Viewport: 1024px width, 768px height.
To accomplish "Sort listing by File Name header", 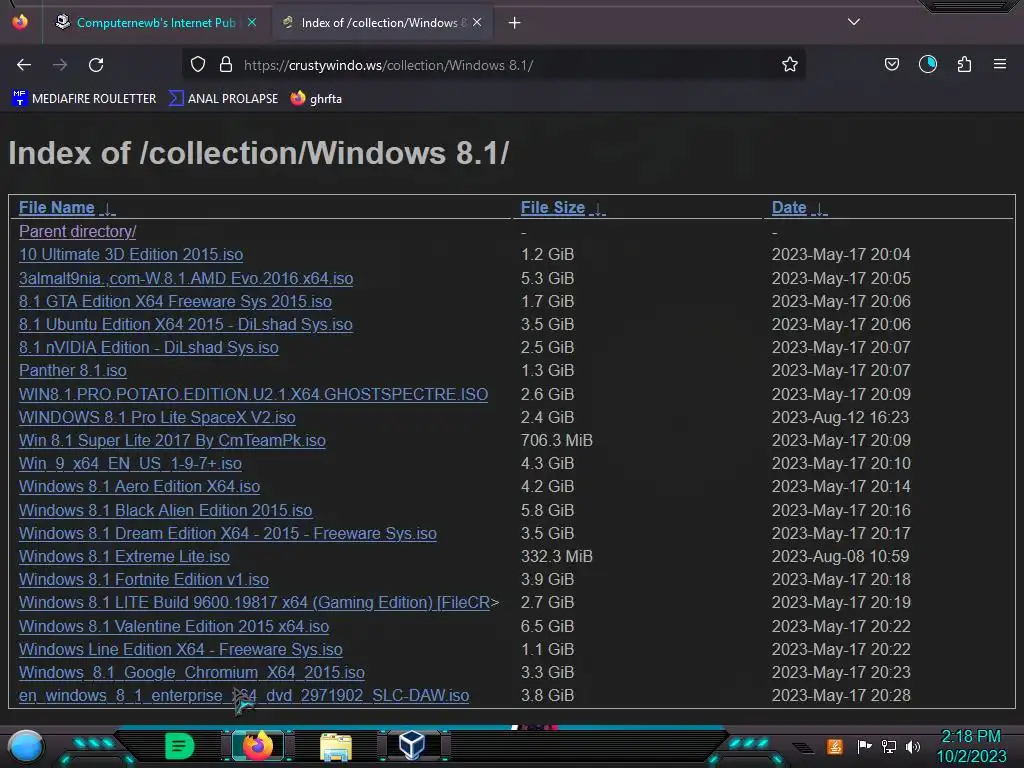I will [x=57, y=208].
